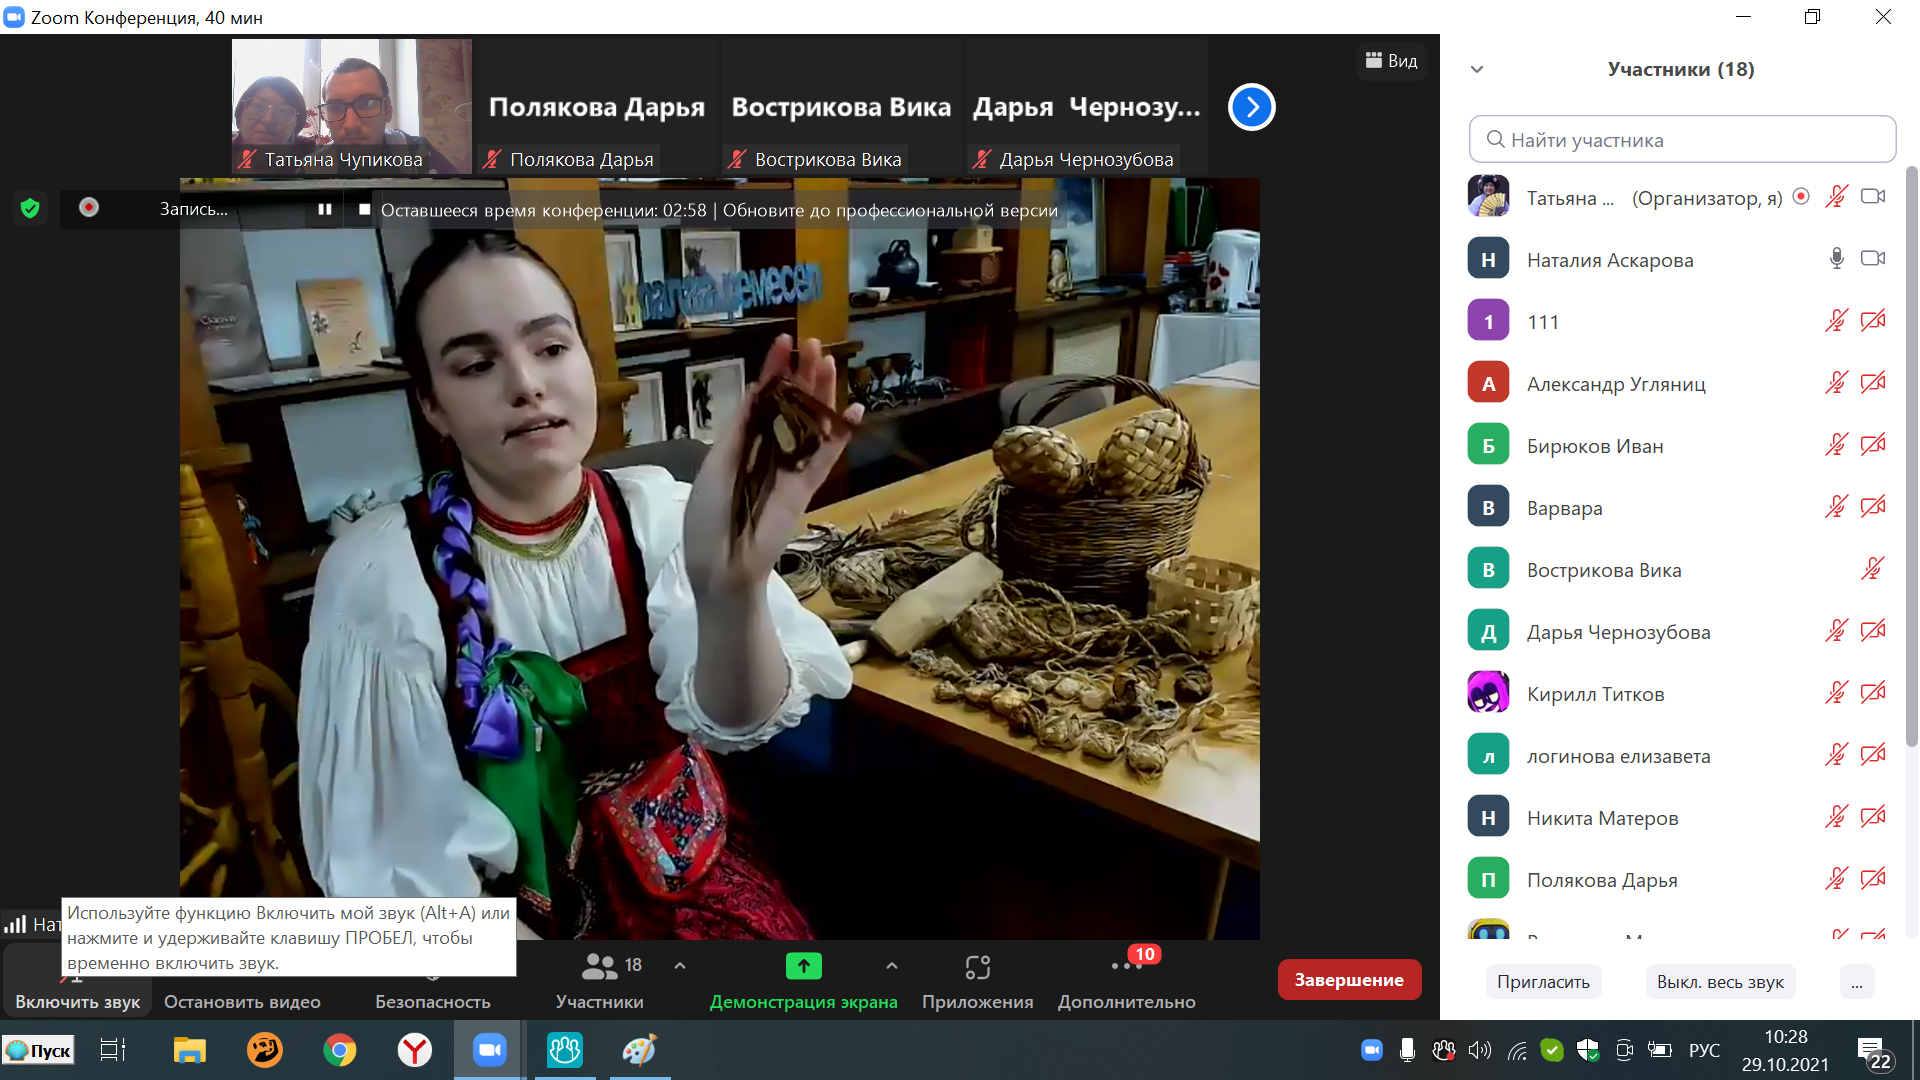Mute Наталия Аскарова's microphone
The image size is (1920, 1080).
click(x=1836, y=259)
